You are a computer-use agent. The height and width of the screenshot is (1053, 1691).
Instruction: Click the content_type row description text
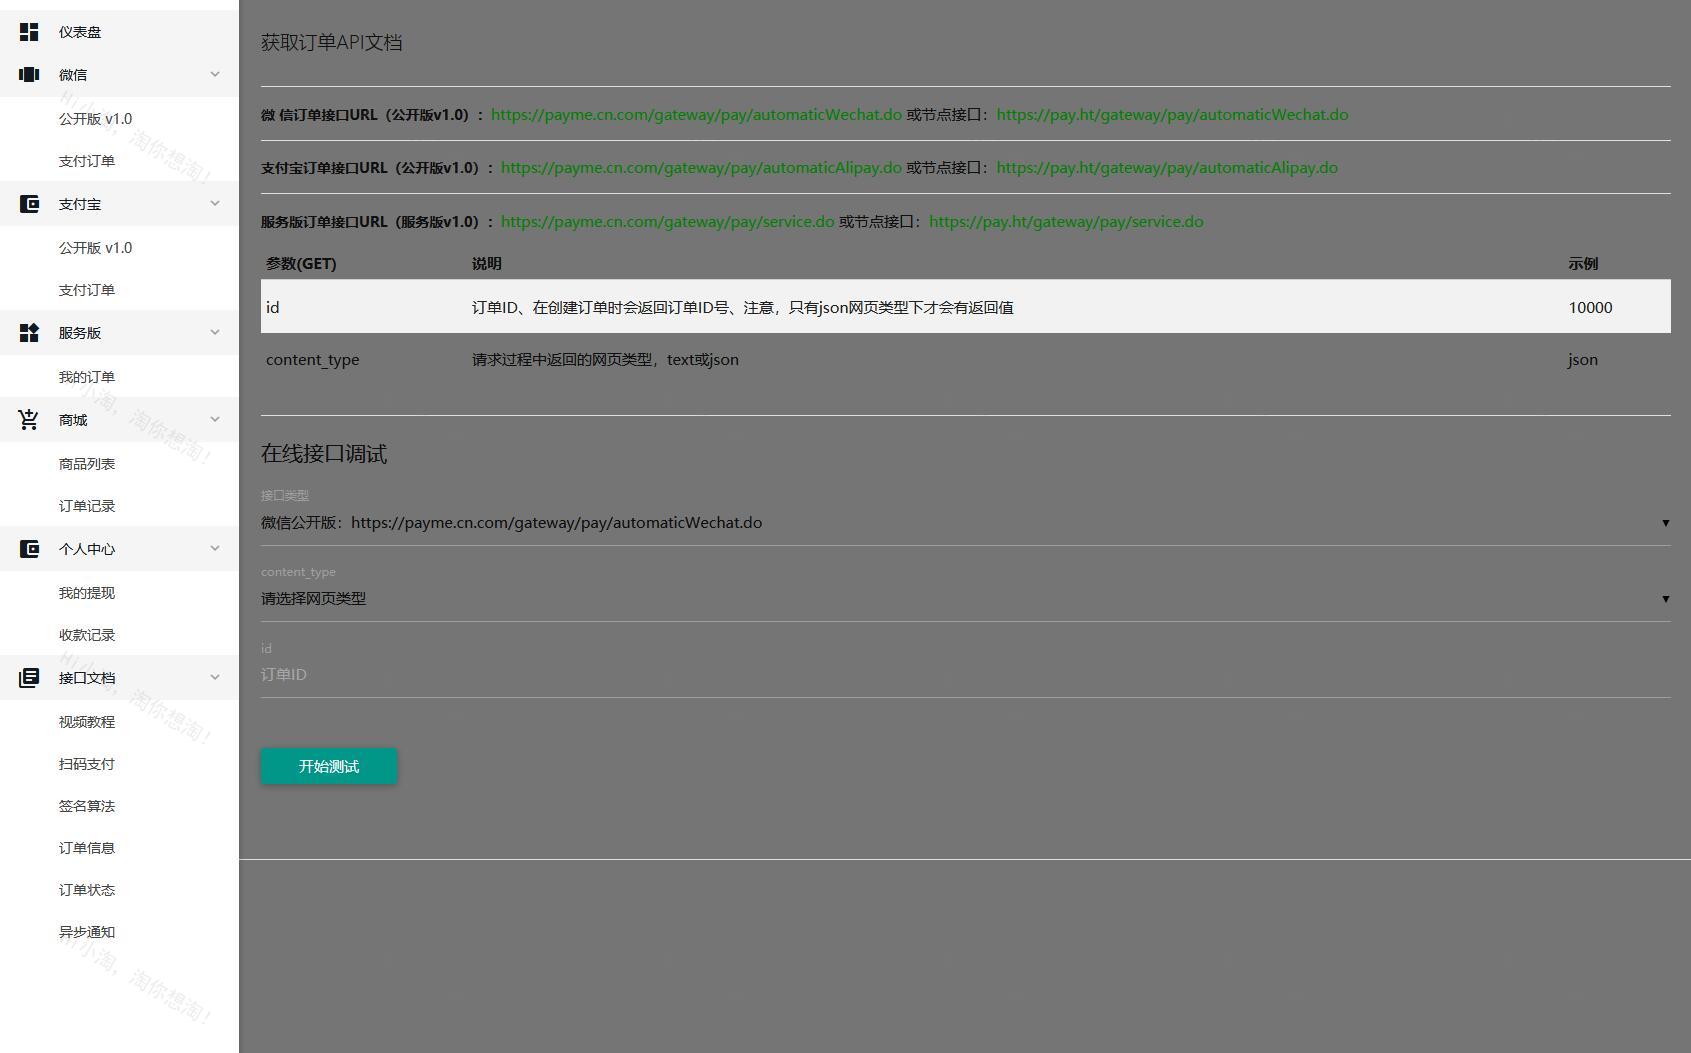click(605, 360)
